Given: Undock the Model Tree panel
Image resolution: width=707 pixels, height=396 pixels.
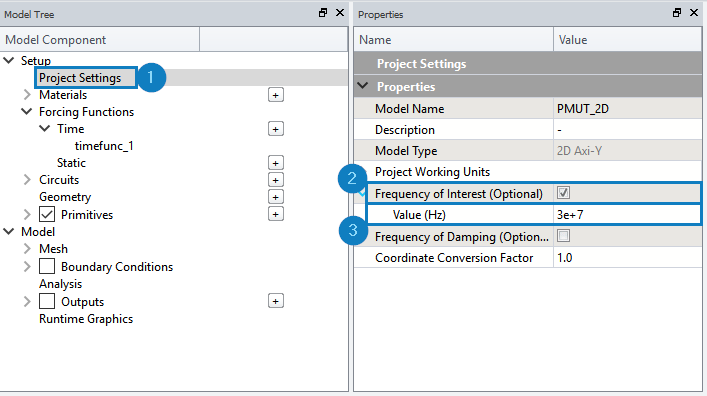Looking at the screenshot, I should click(323, 13).
